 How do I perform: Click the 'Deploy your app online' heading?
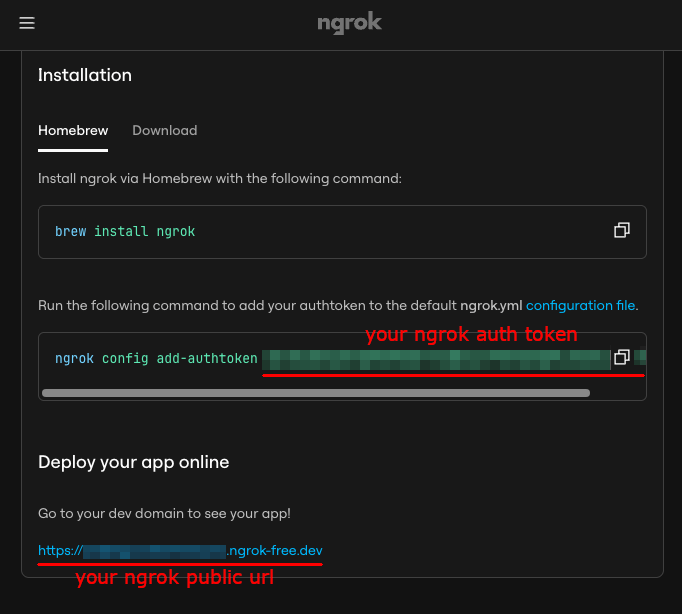click(134, 462)
